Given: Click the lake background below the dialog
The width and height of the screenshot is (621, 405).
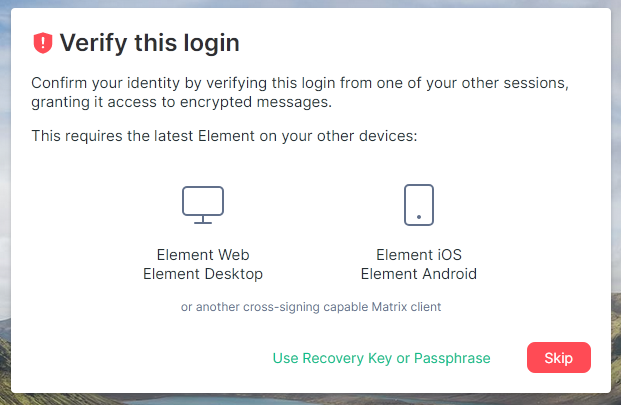Looking at the screenshot, I should tap(222, 400).
